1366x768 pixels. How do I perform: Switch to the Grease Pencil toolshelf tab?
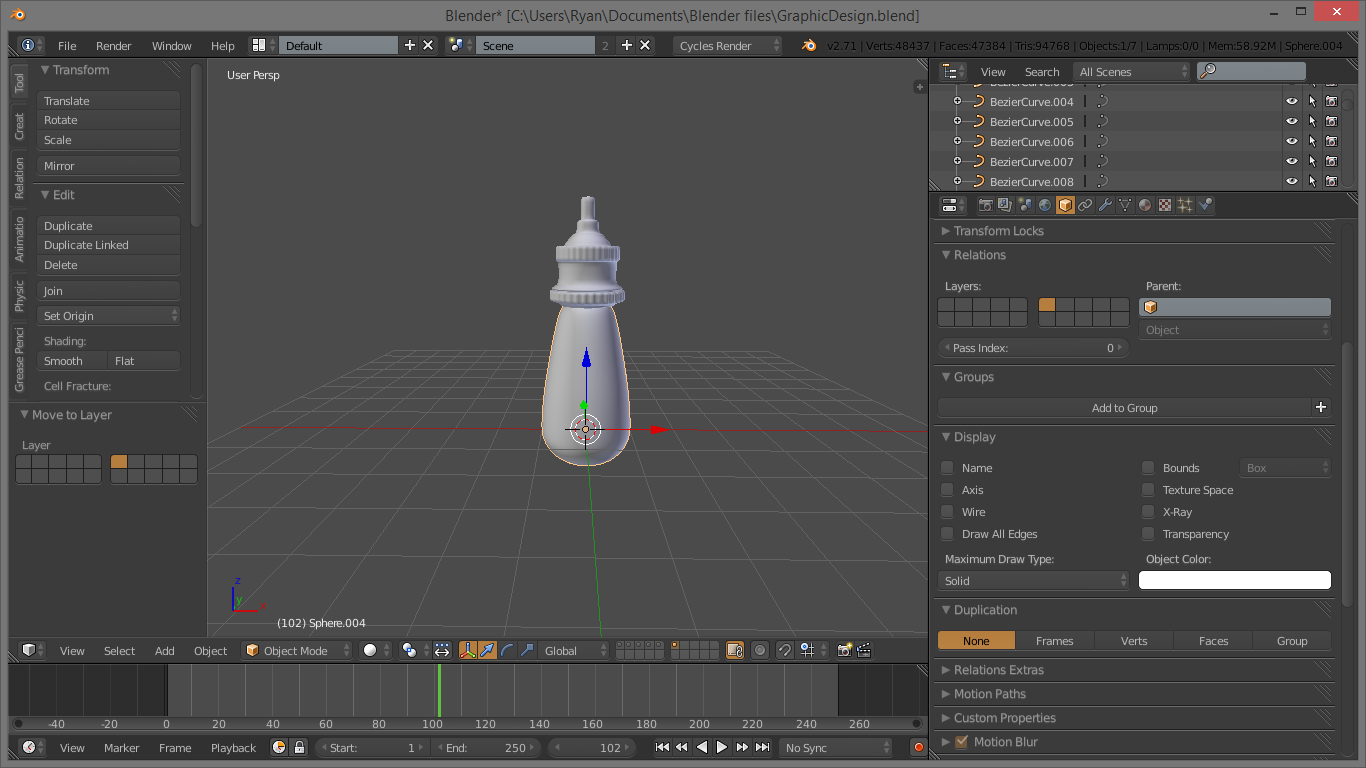[x=19, y=359]
